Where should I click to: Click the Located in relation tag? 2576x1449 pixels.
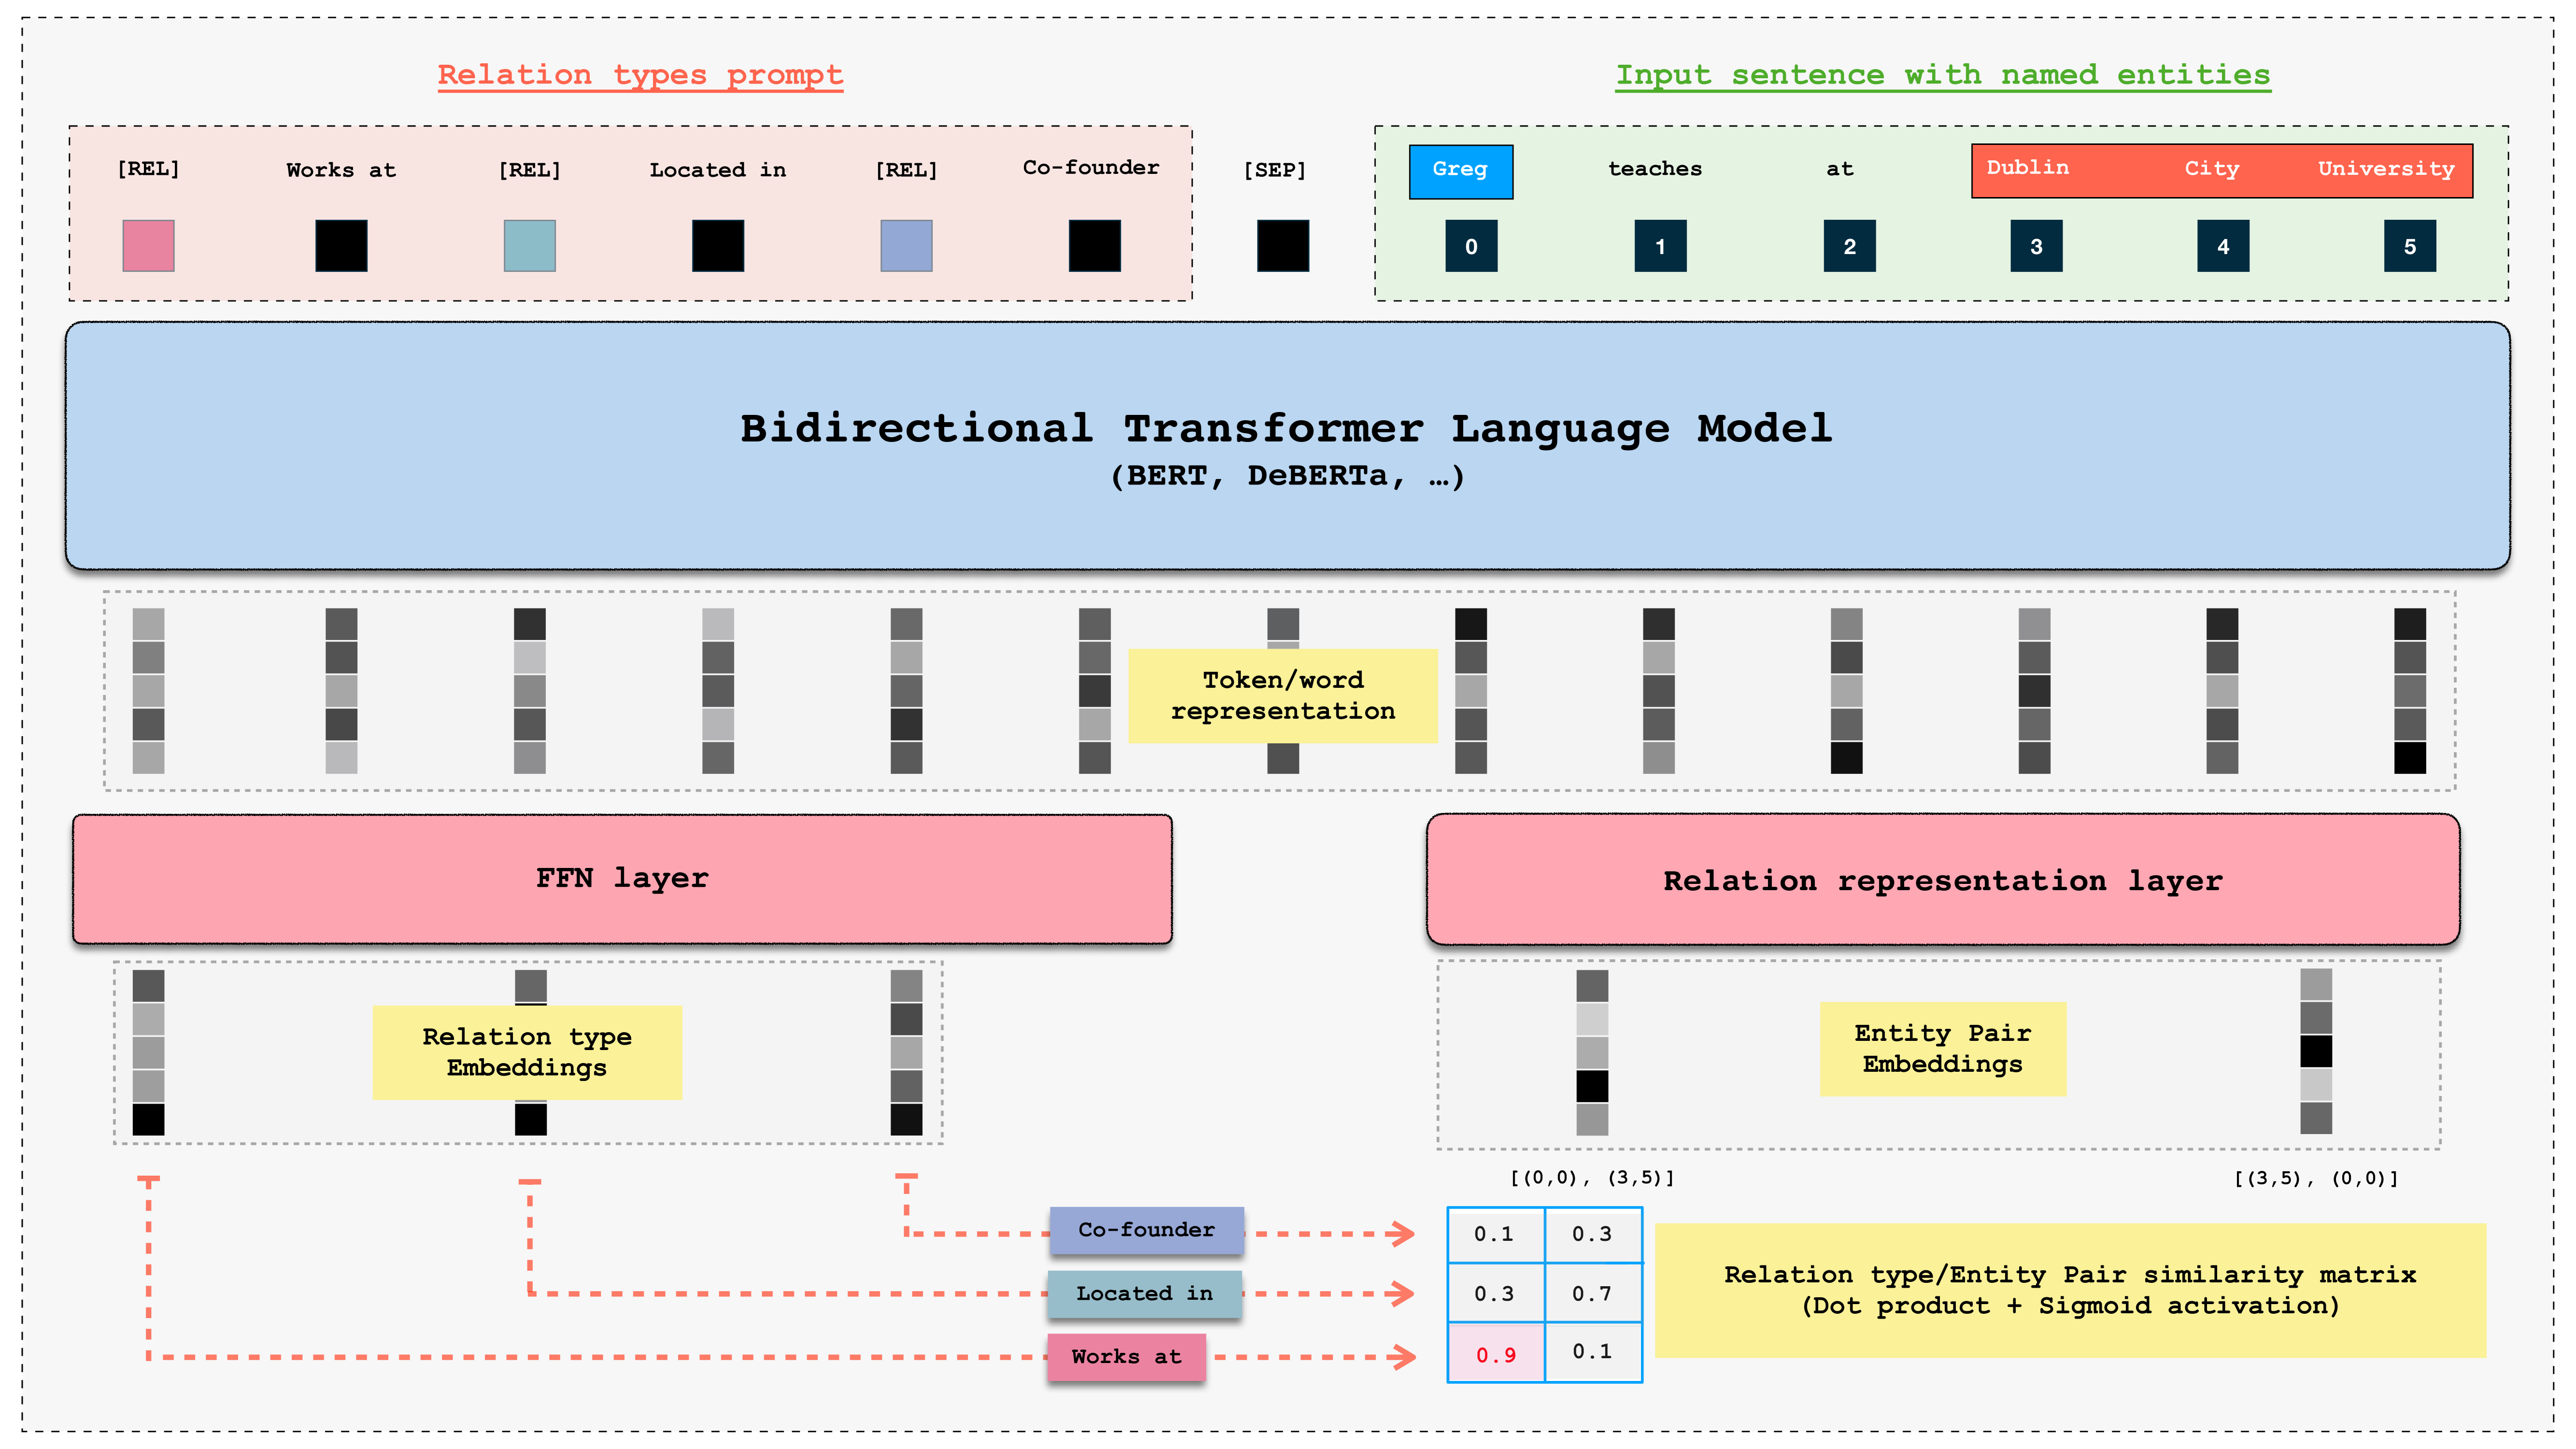[1144, 1294]
